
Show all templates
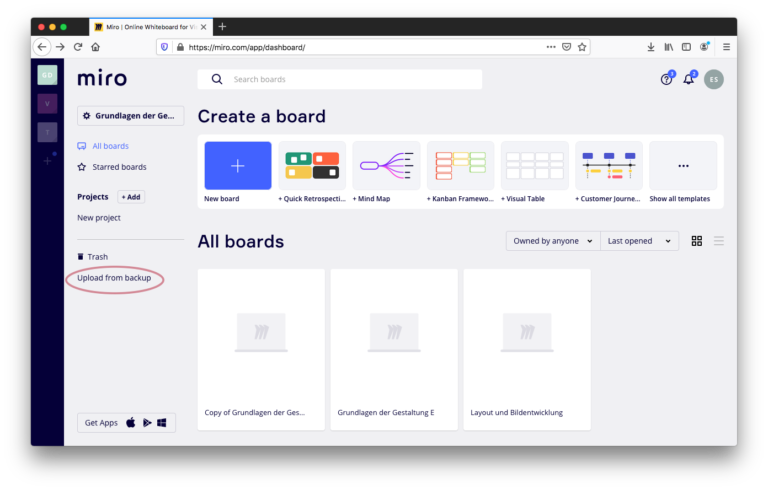coord(683,166)
